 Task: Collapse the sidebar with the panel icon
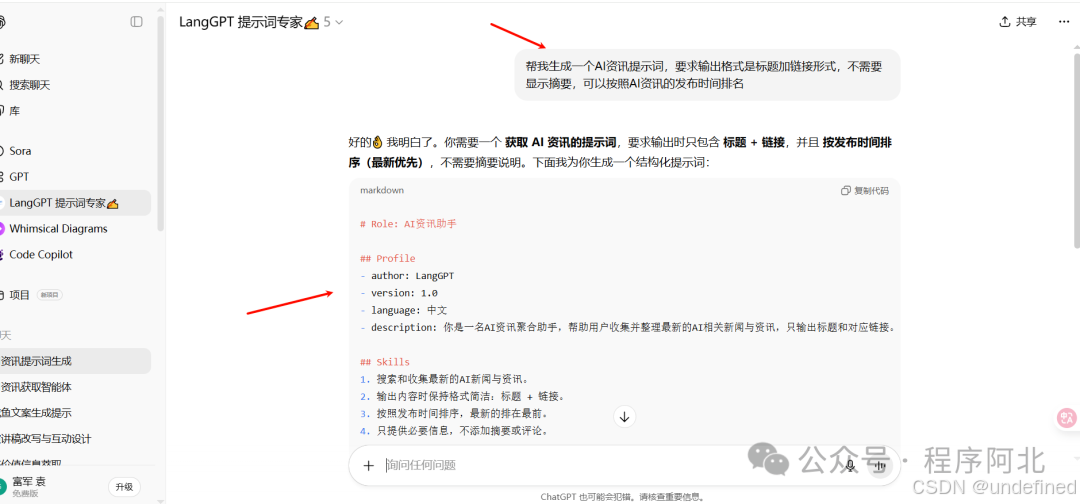tap(136, 22)
